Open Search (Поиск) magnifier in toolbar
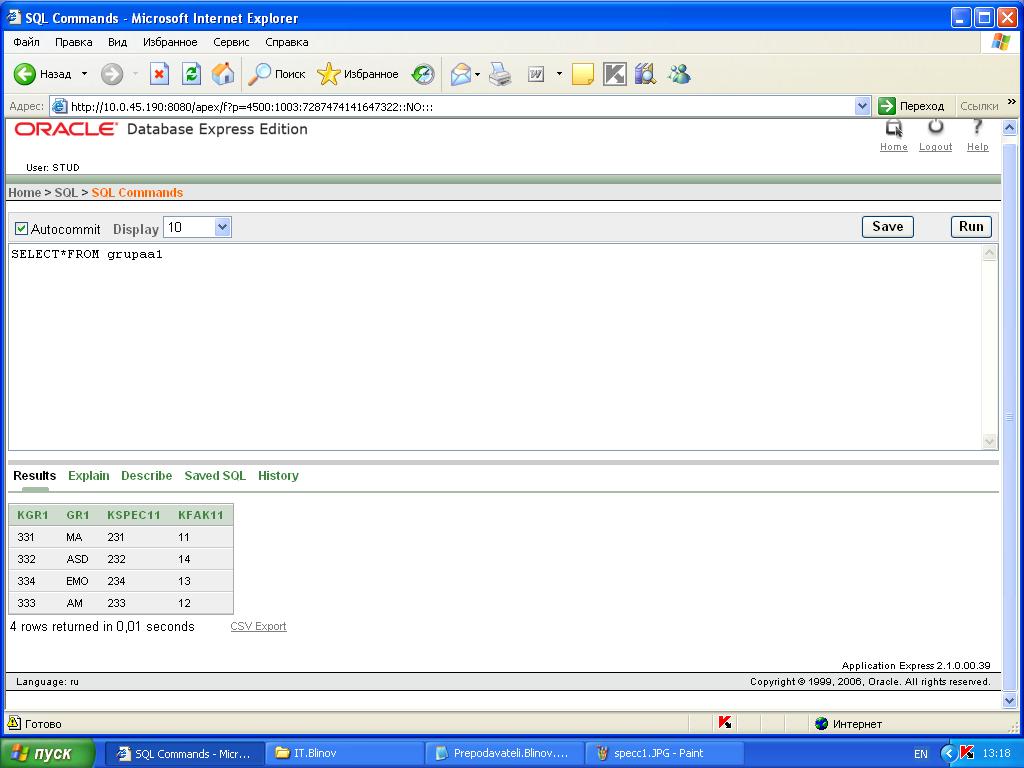 [259, 74]
